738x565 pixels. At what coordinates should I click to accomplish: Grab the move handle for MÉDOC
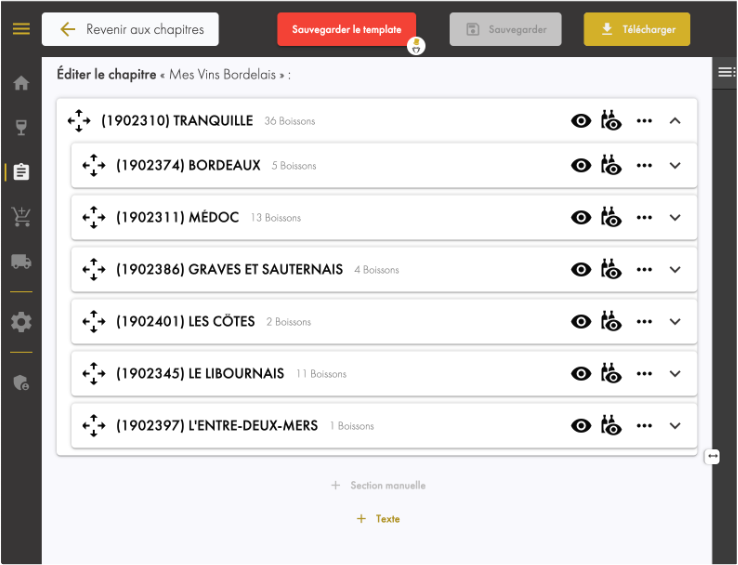coord(94,218)
